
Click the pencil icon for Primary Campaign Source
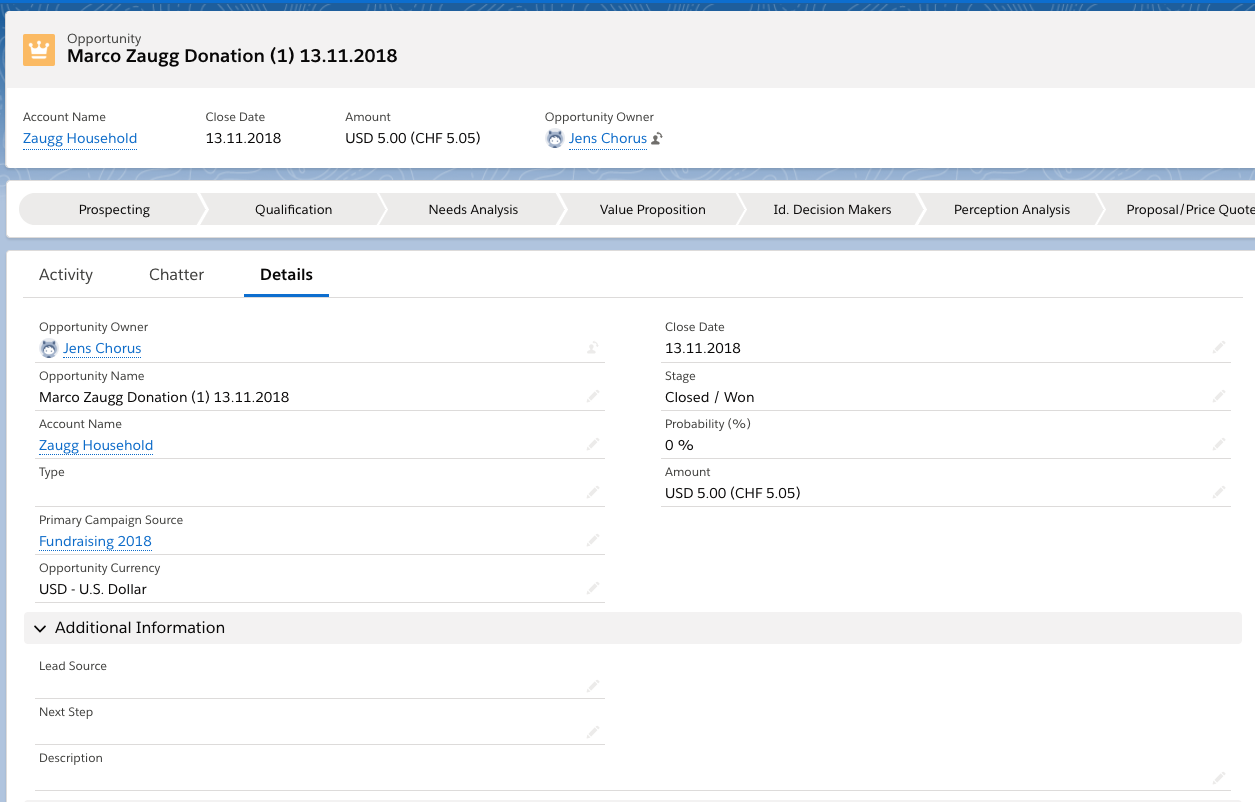(x=592, y=540)
